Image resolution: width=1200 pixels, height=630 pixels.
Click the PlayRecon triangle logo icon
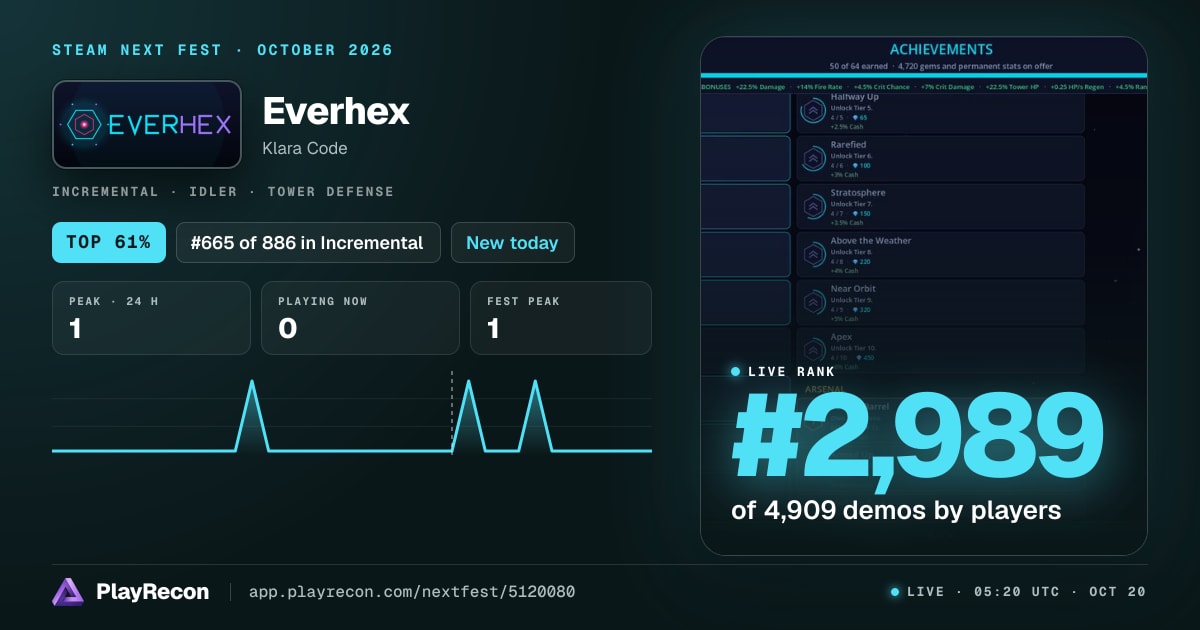click(67, 592)
